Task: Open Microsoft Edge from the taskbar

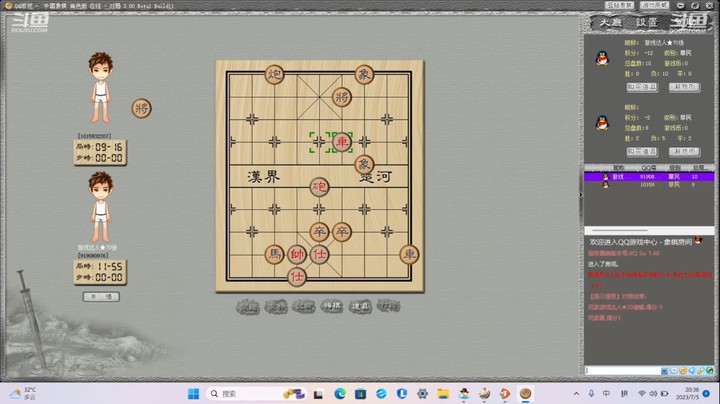Action: pos(340,393)
